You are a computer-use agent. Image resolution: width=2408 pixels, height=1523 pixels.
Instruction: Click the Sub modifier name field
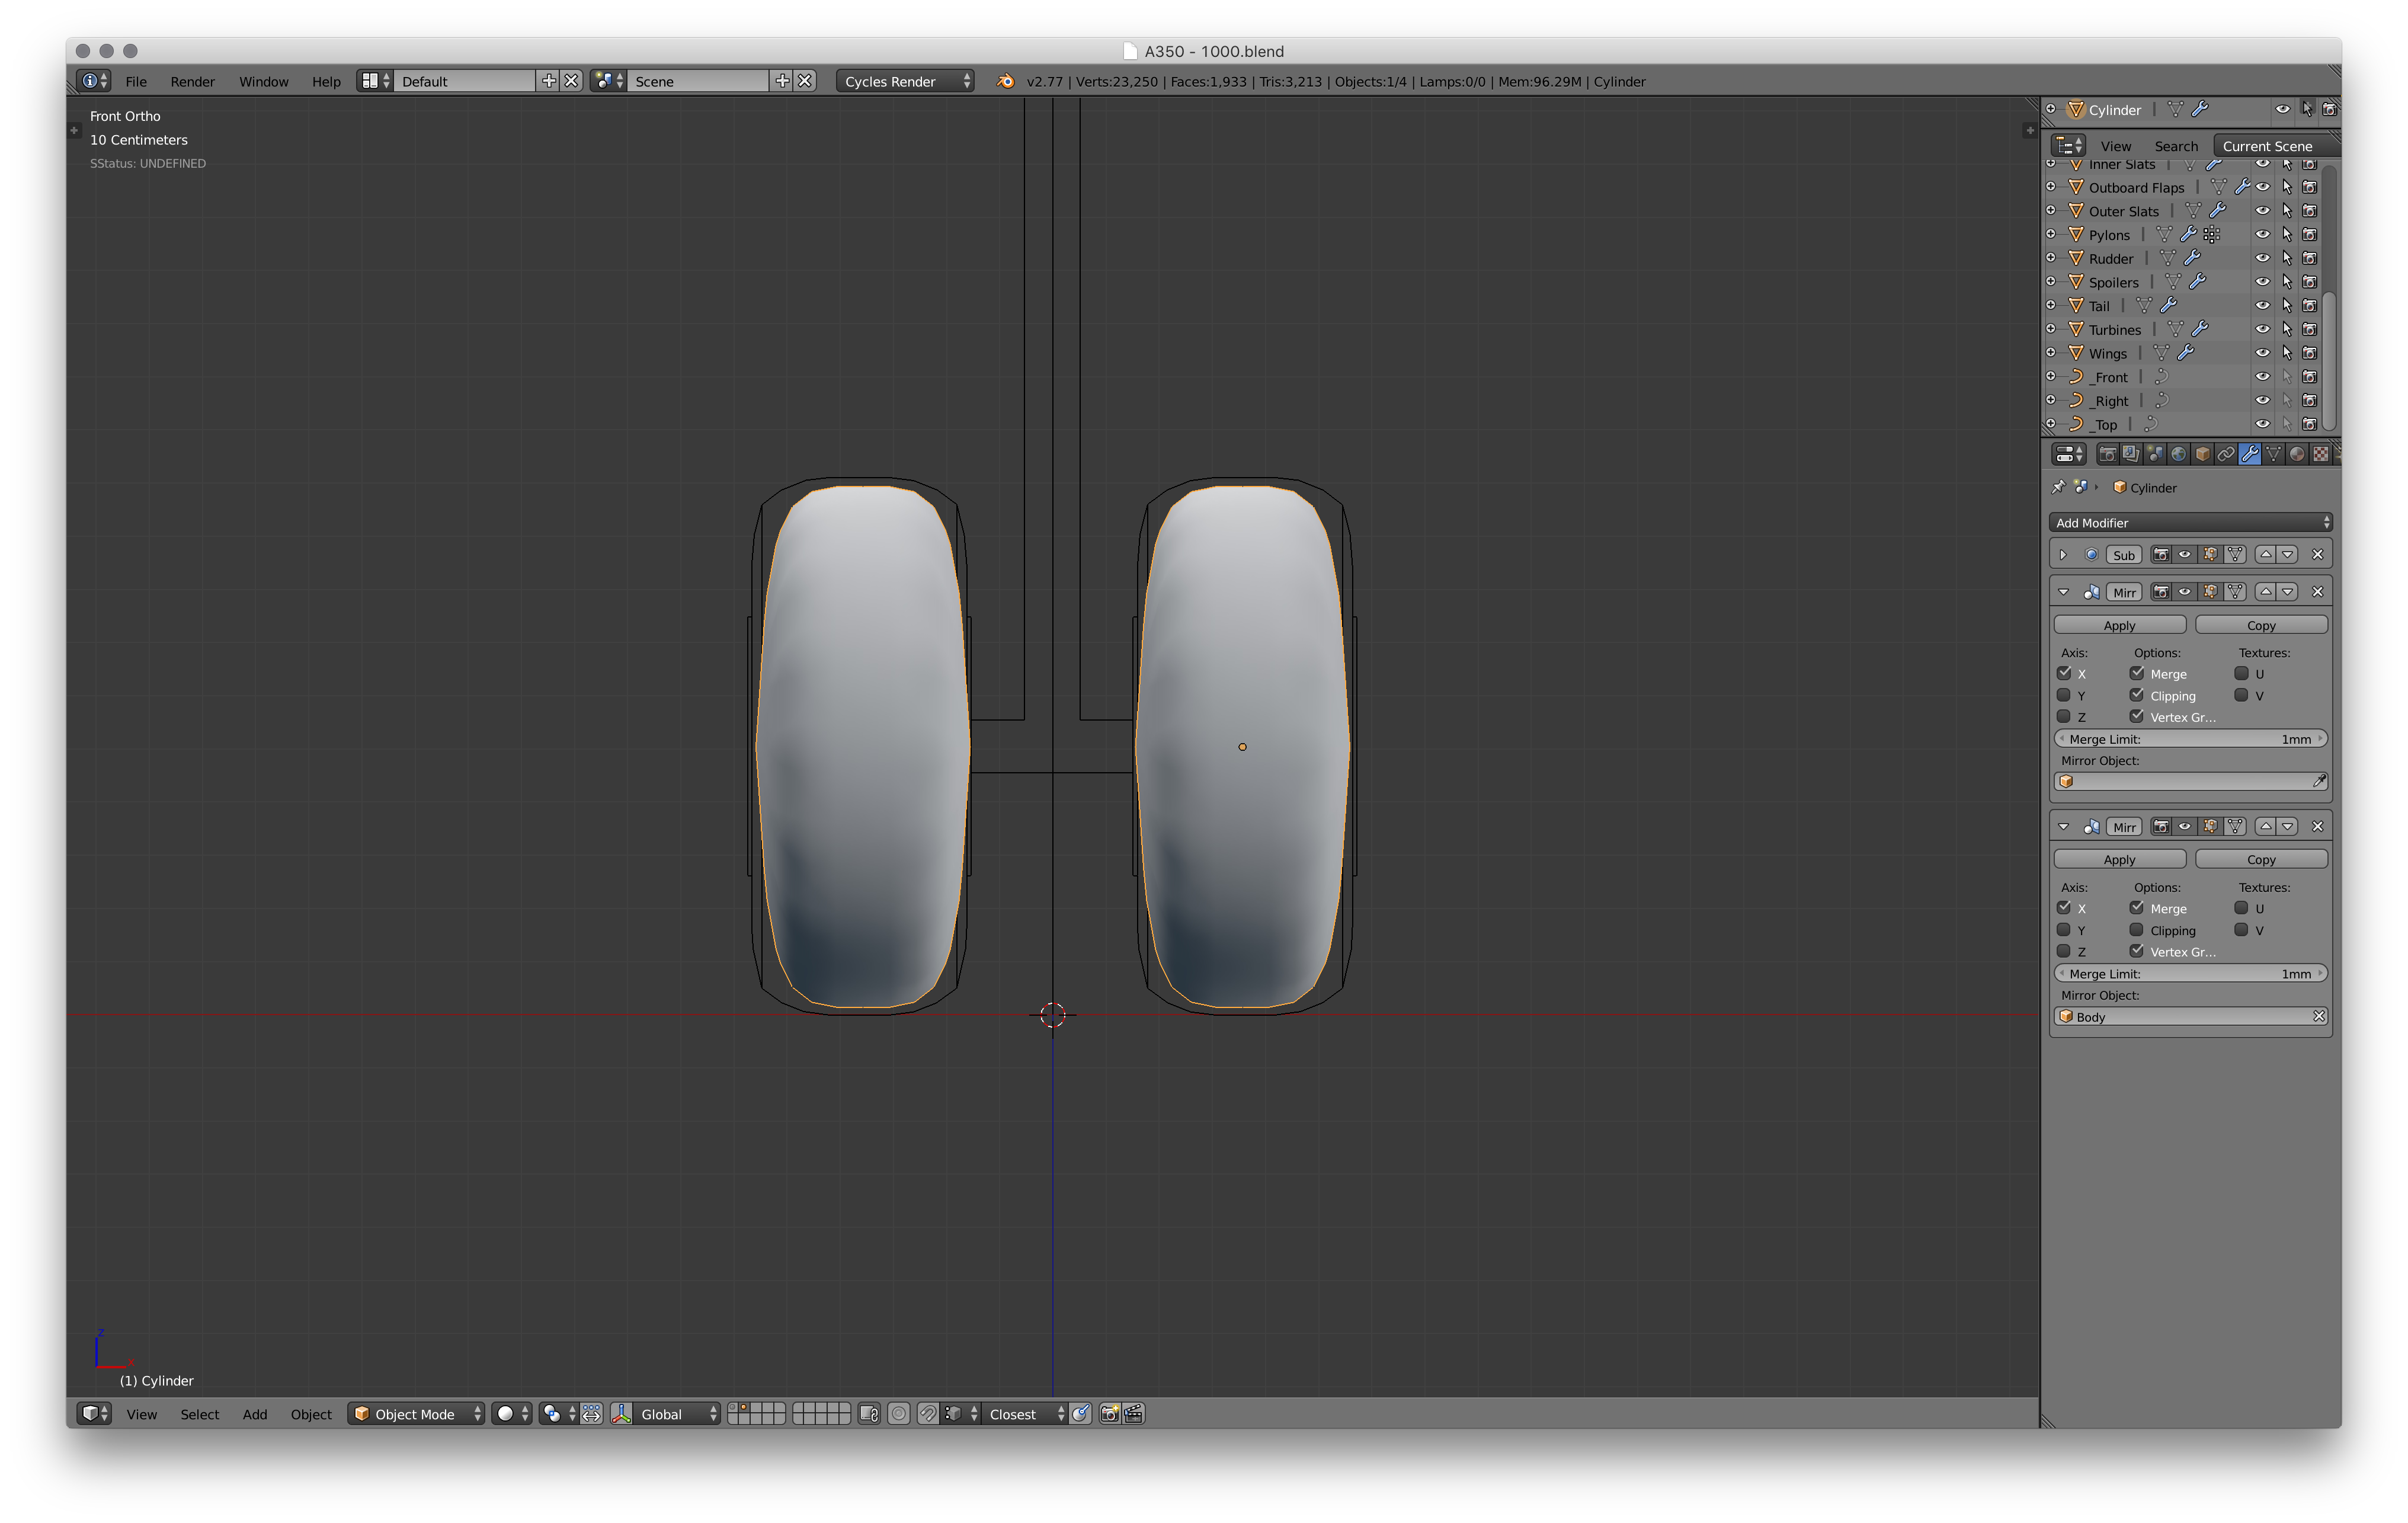tap(2124, 554)
